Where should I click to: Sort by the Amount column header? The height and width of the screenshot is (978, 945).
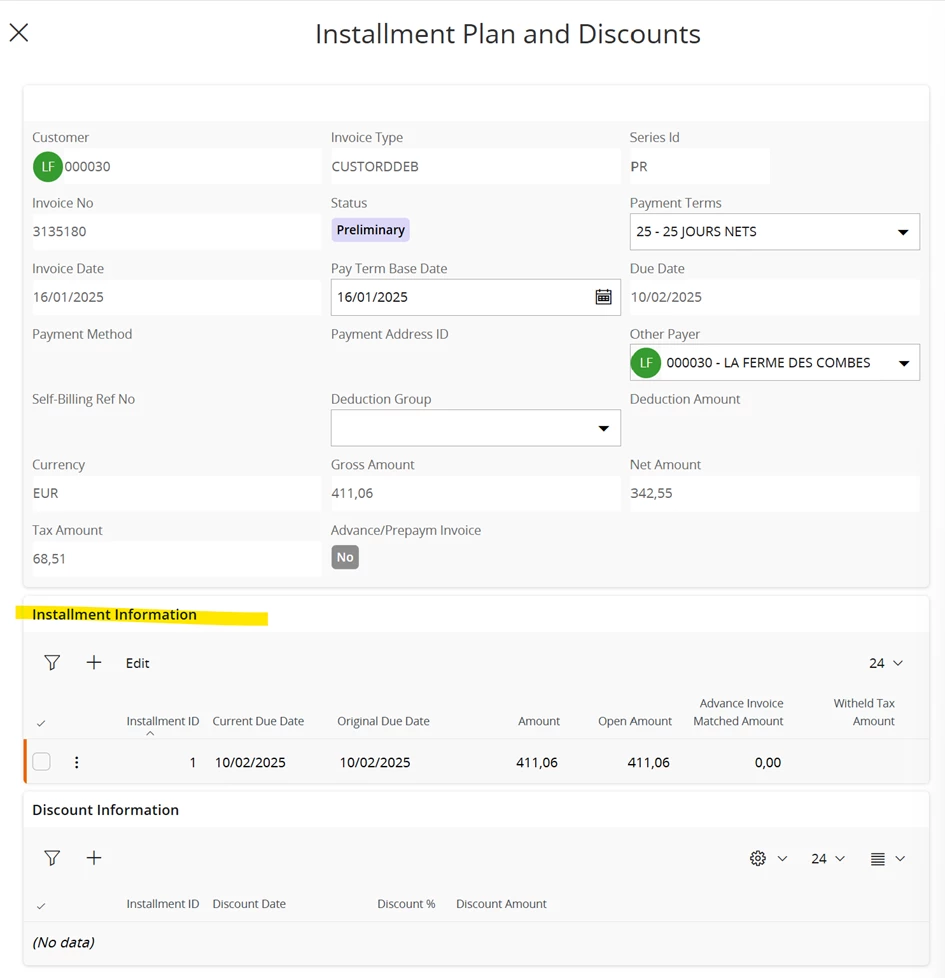[x=539, y=721]
